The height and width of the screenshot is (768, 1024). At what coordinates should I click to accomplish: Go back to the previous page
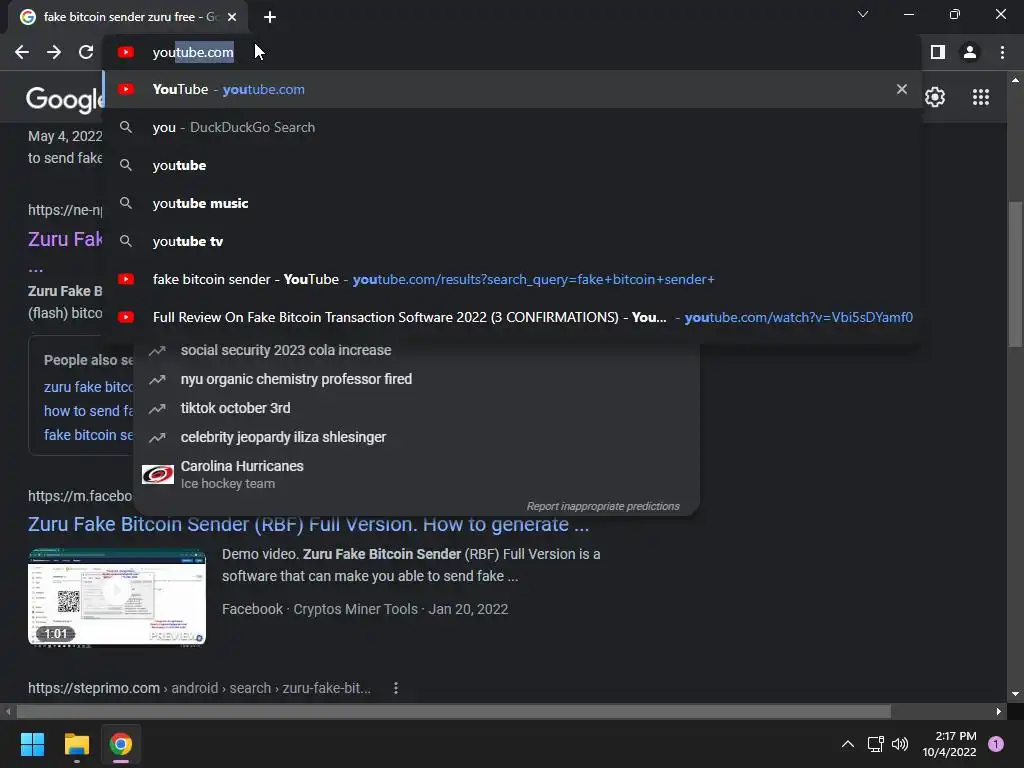point(22,52)
